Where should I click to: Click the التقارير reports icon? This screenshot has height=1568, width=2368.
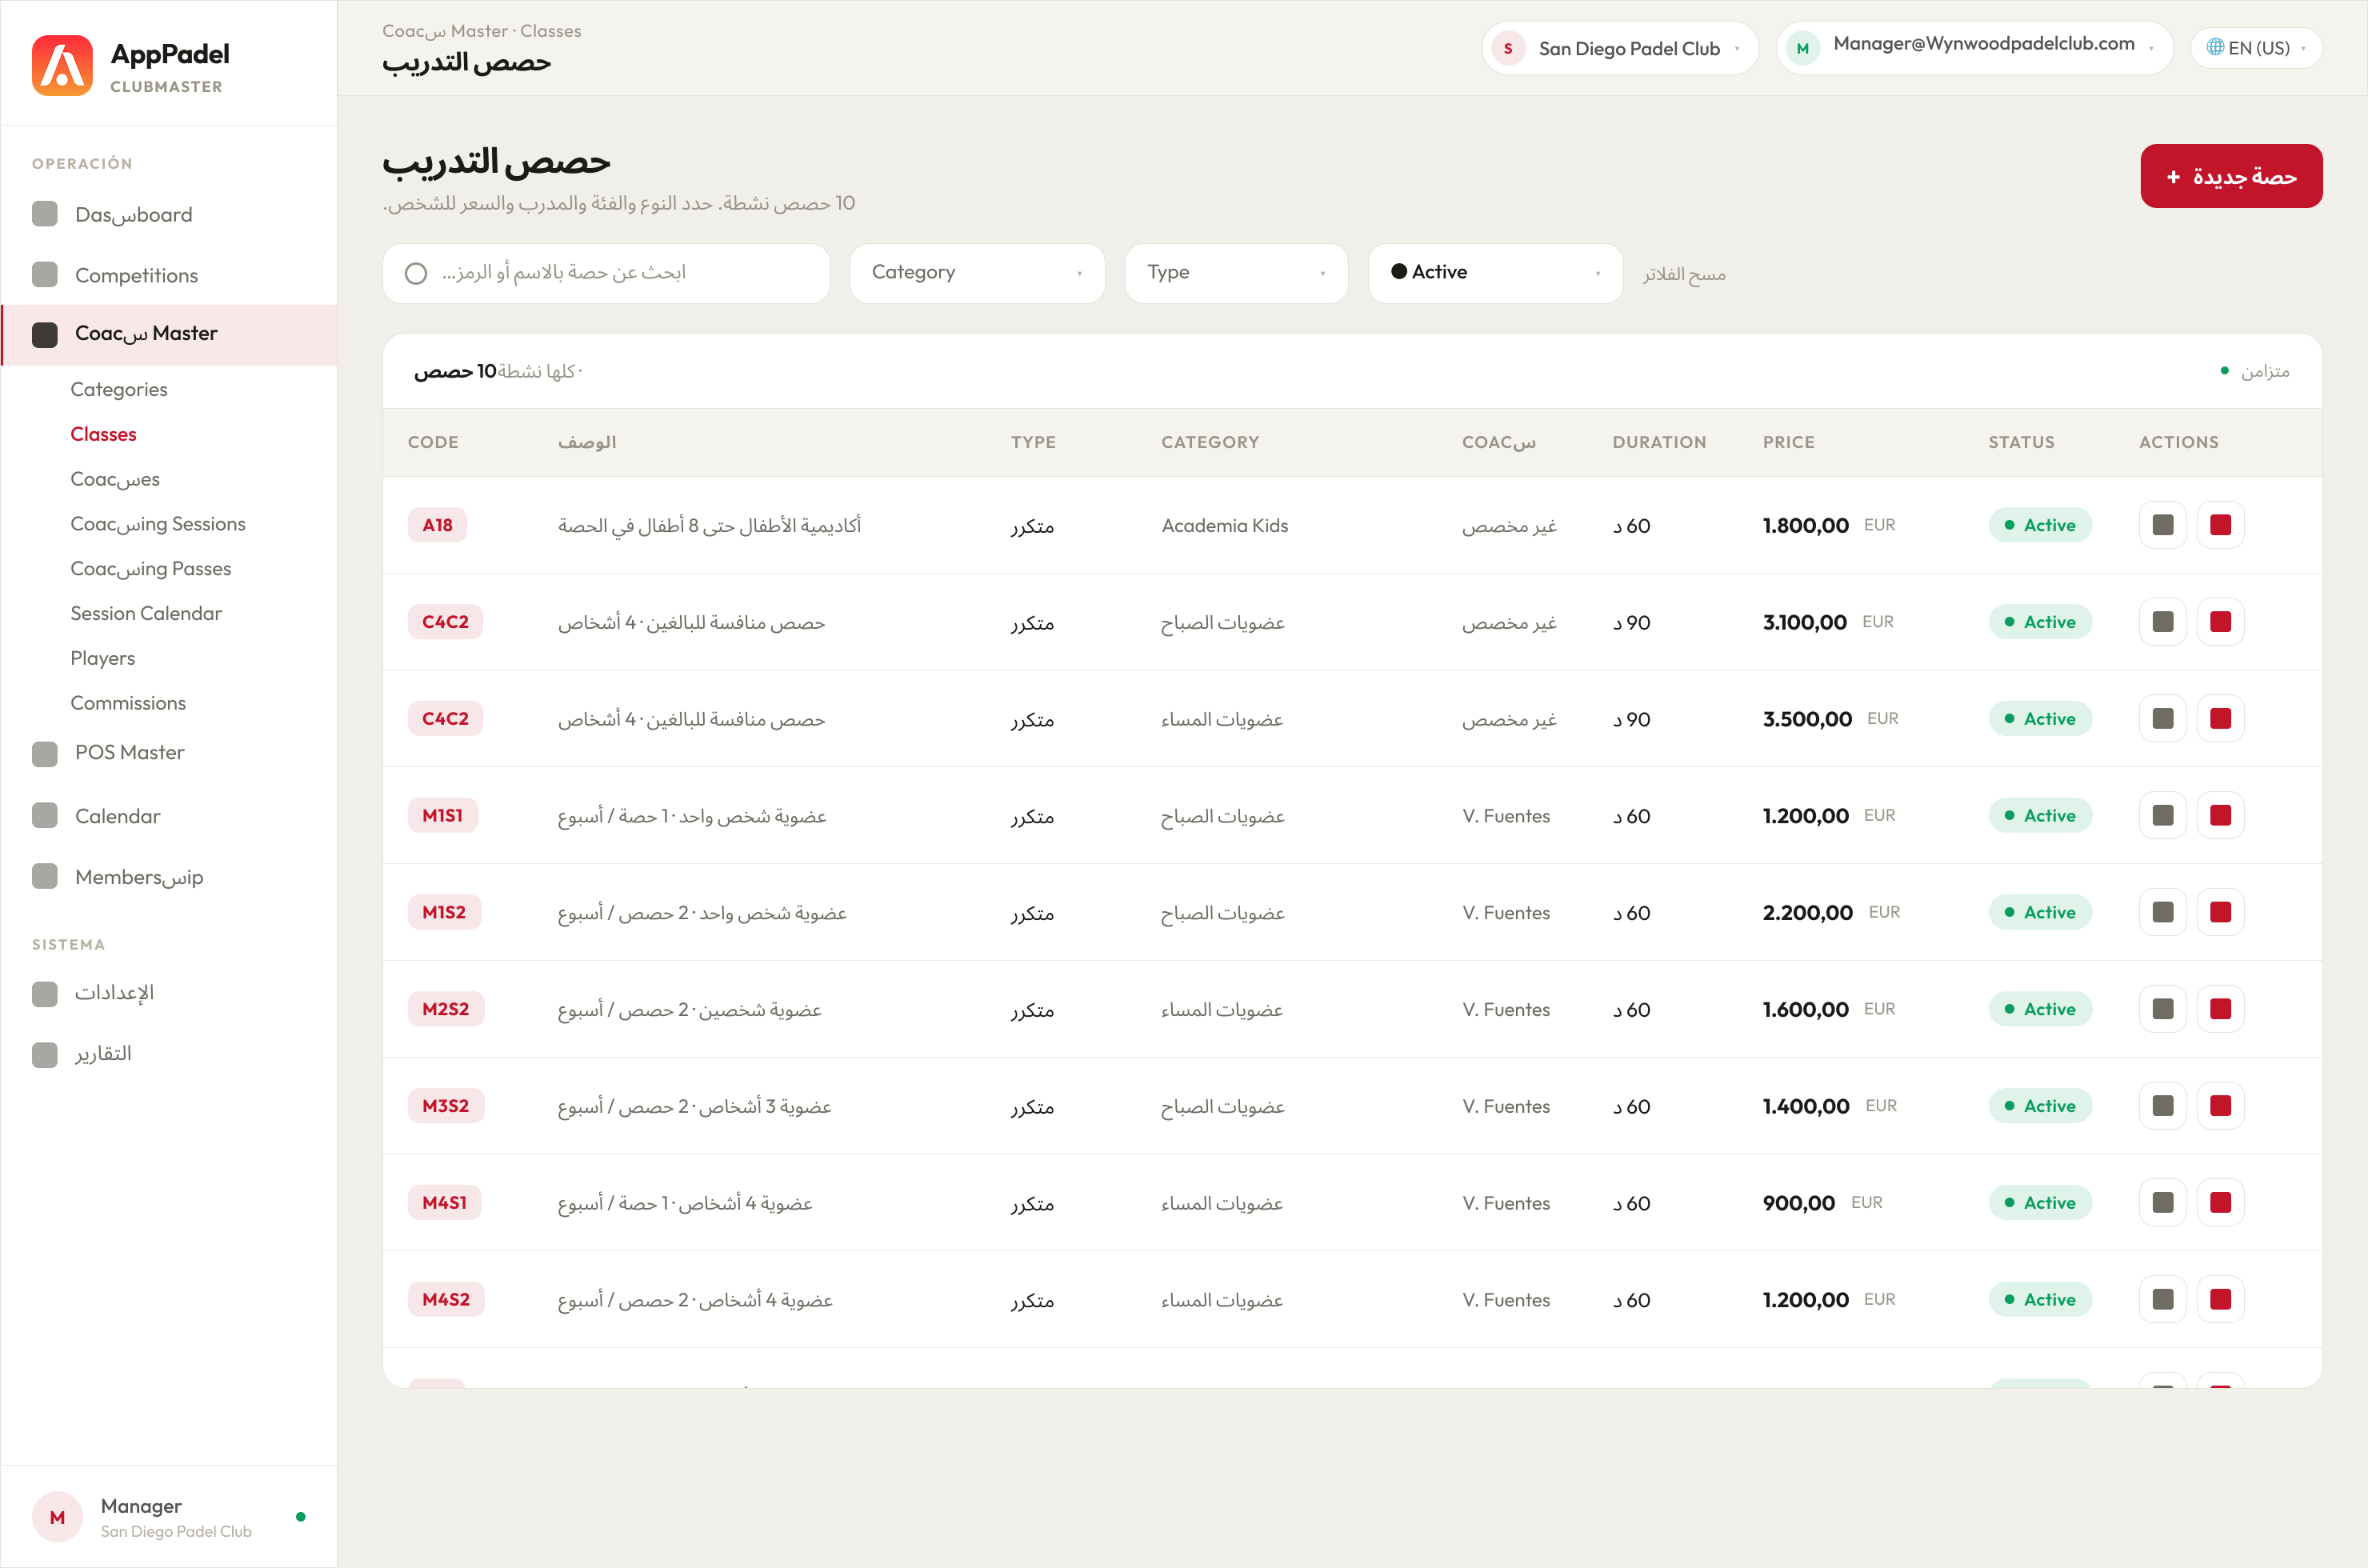point(45,1054)
